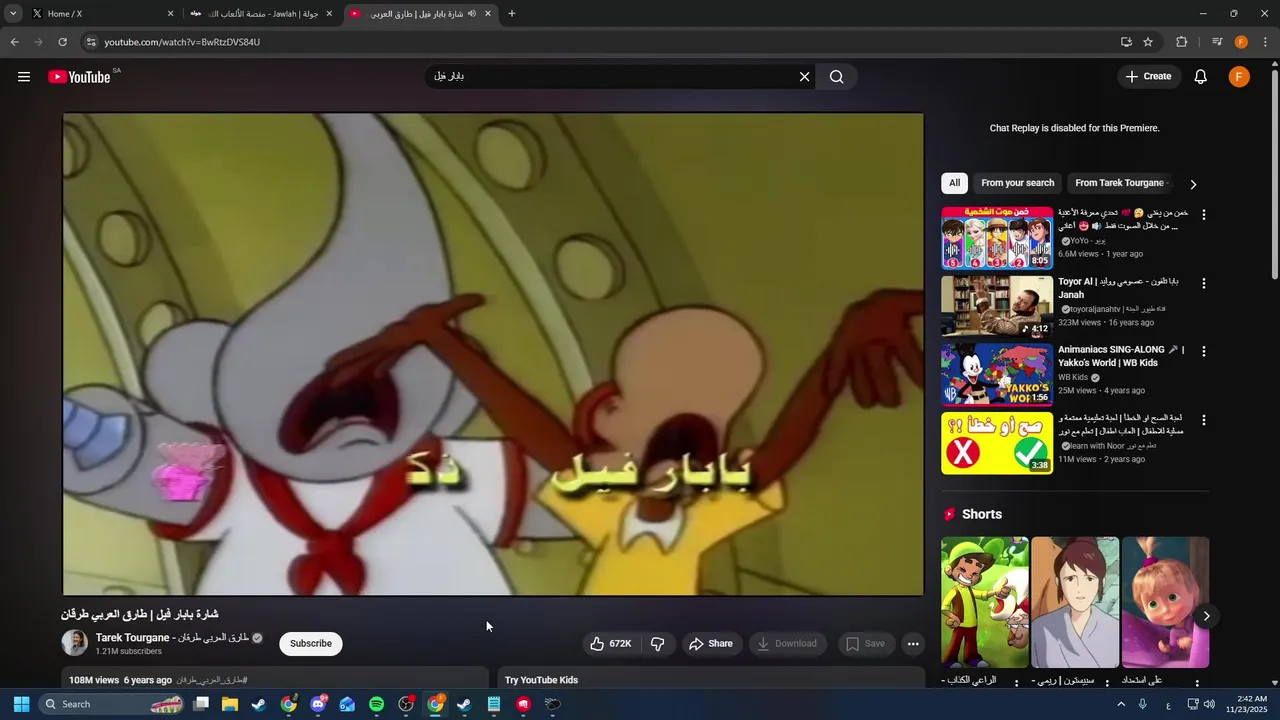This screenshot has width=1280, height=720.
Task: Open Discord from the taskbar
Action: coord(318,704)
